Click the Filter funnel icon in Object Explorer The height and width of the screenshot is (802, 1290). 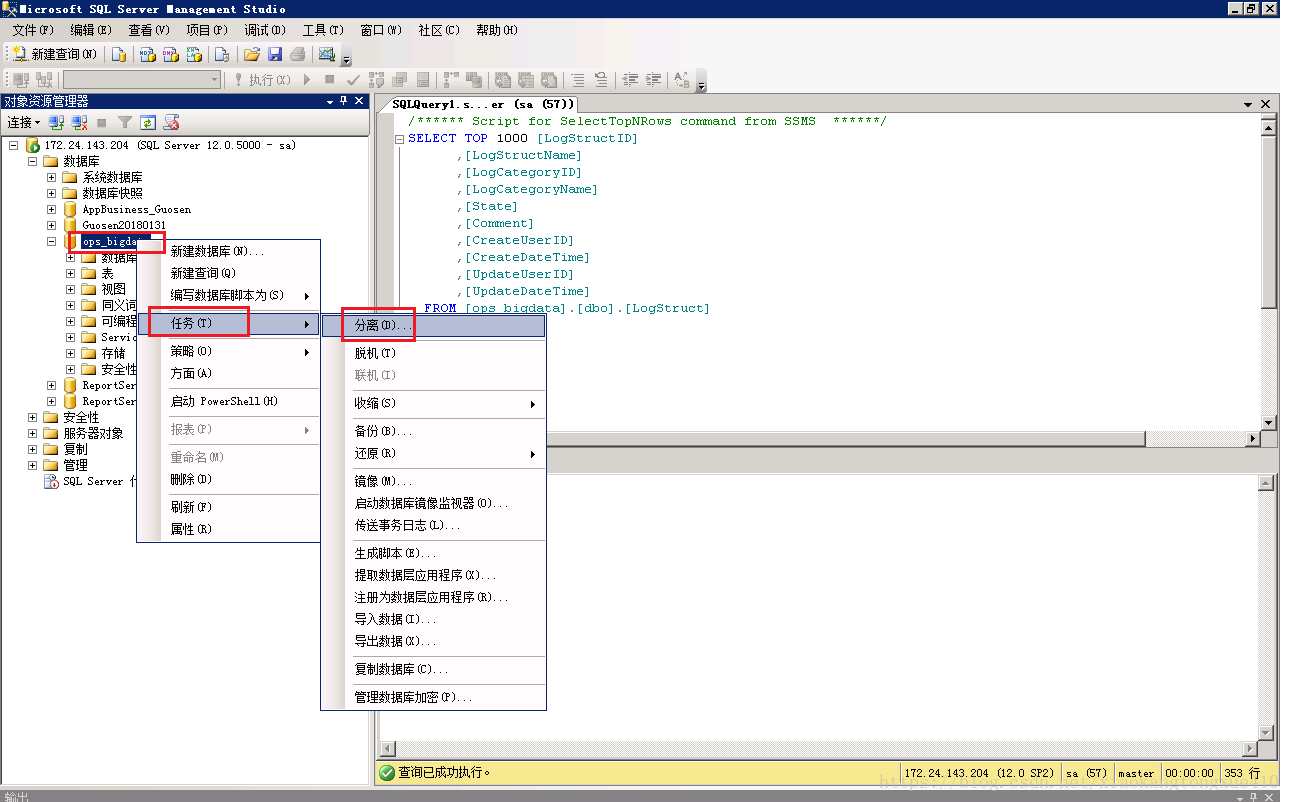point(125,123)
